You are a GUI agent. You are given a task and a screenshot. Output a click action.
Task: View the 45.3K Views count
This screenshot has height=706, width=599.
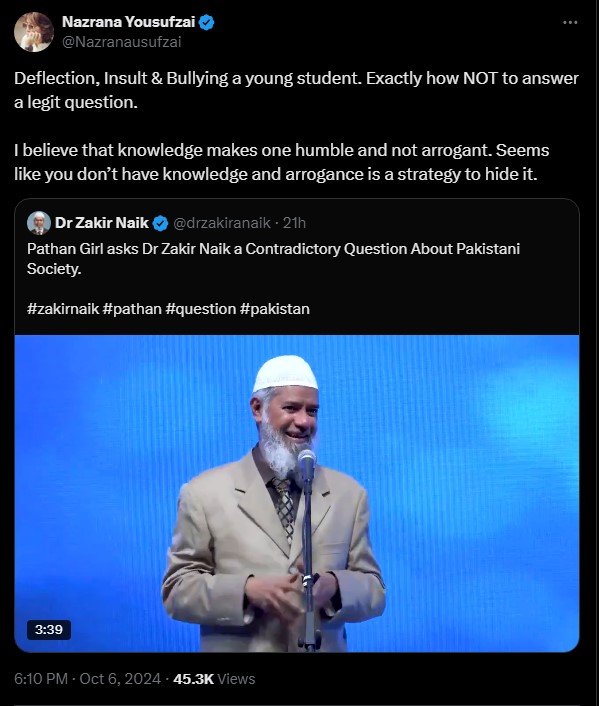tap(214, 679)
